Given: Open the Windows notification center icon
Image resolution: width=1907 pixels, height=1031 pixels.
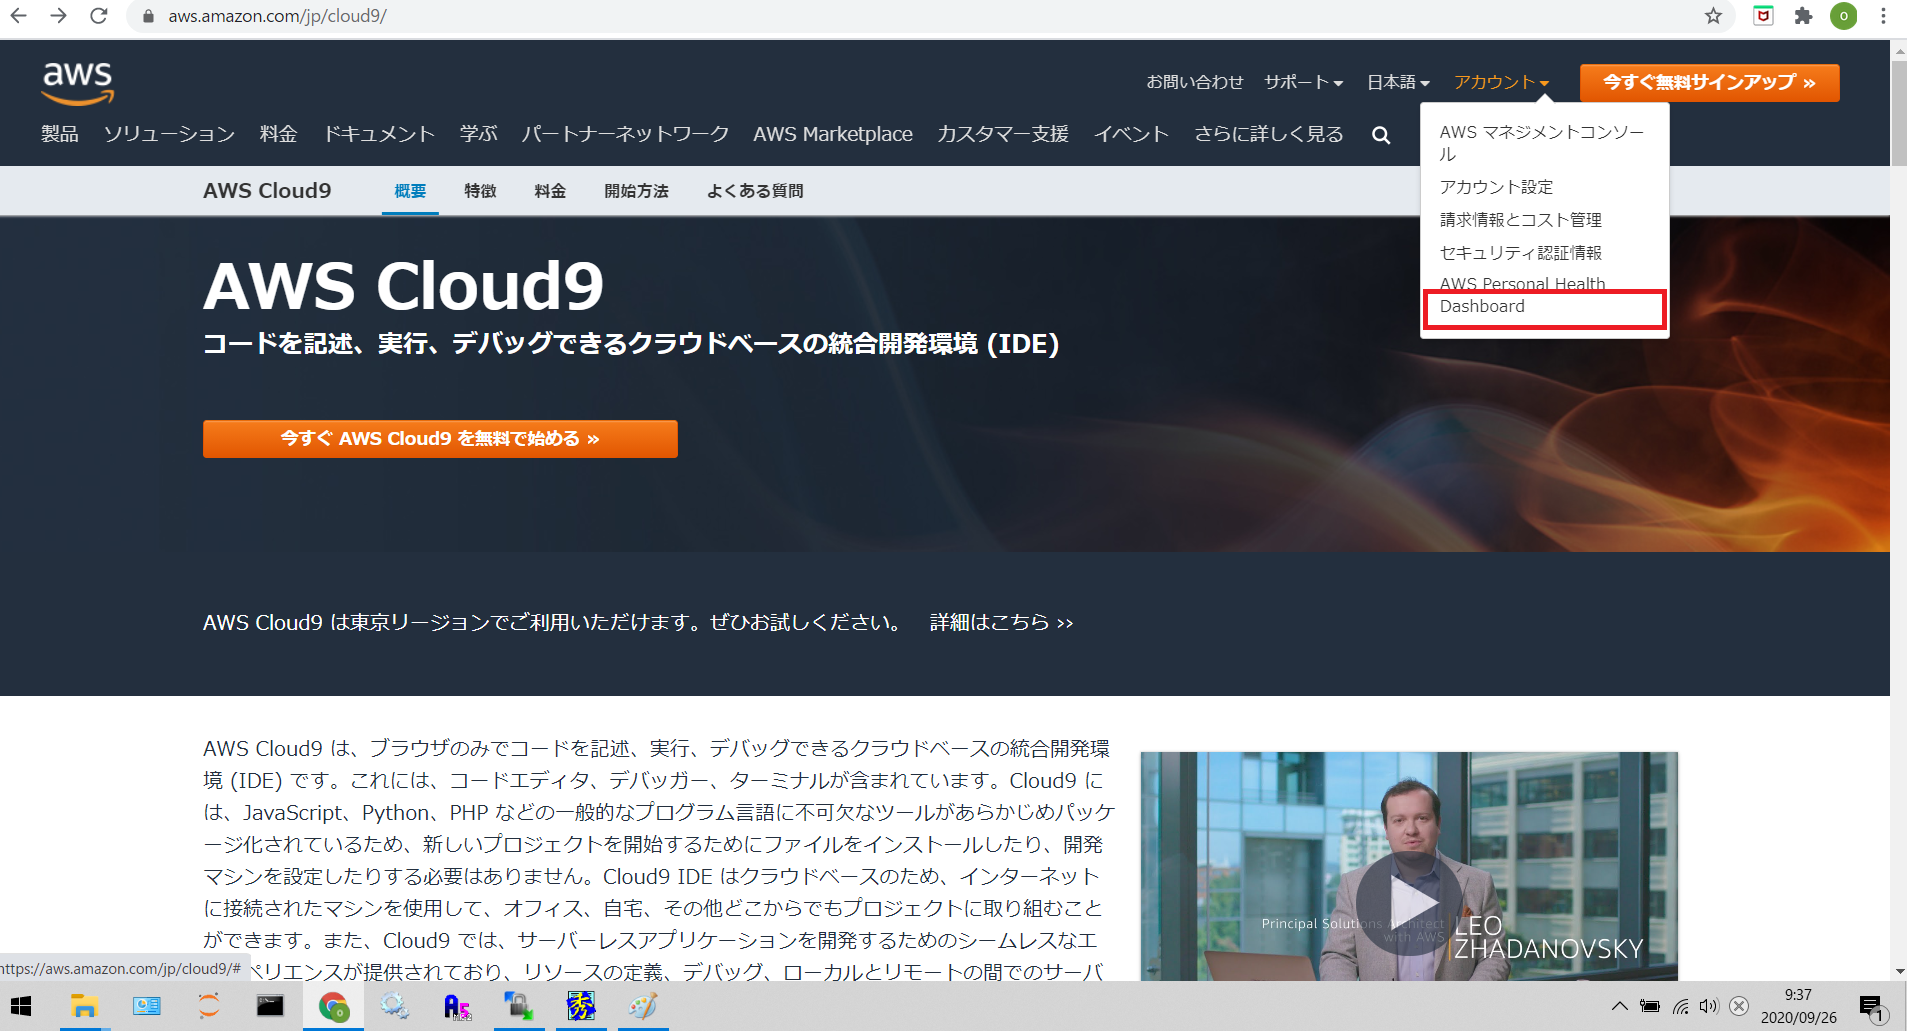Looking at the screenshot, I should [x=1872, y=1007].
